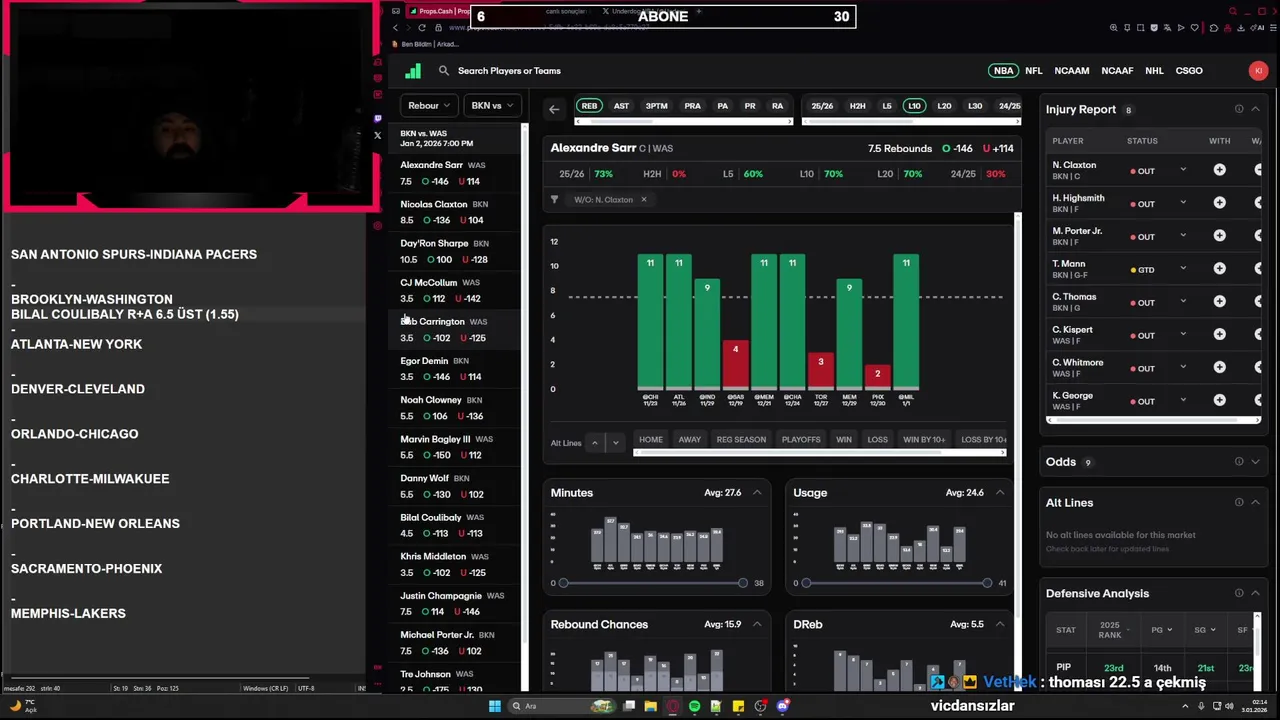Select the AST stat pill

point(621,106)
